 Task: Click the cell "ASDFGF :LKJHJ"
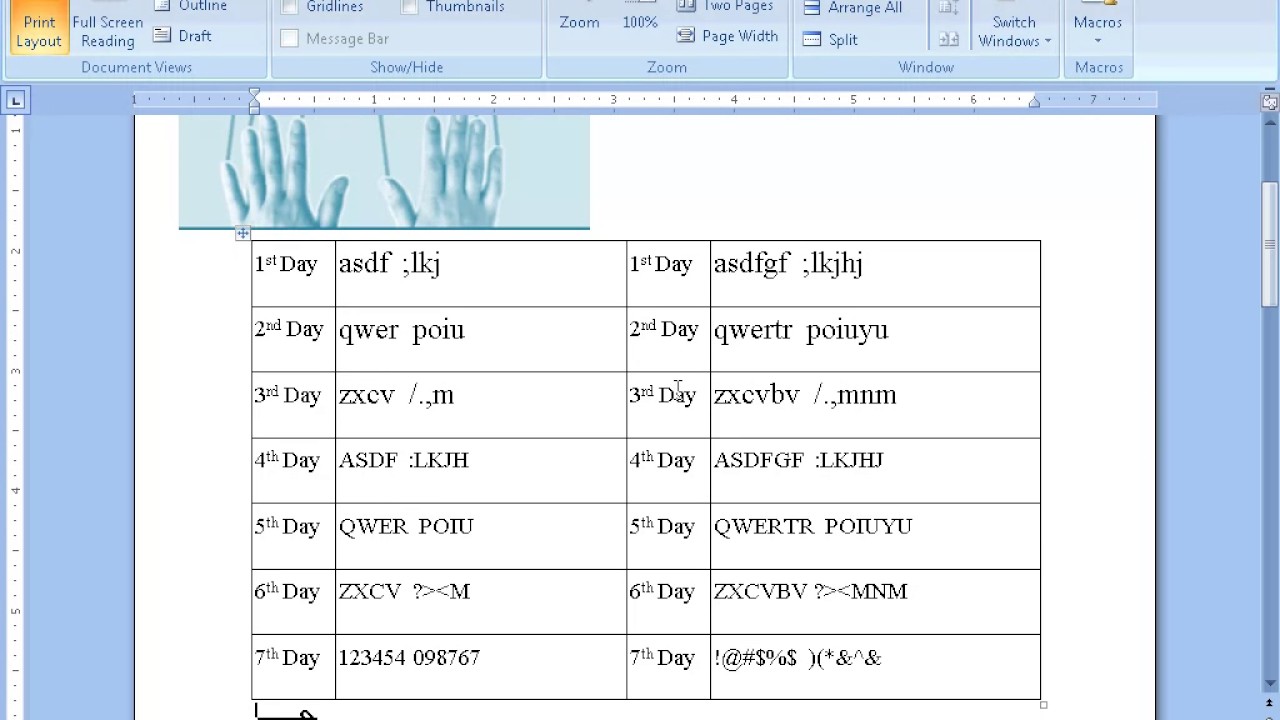point(875,470)
